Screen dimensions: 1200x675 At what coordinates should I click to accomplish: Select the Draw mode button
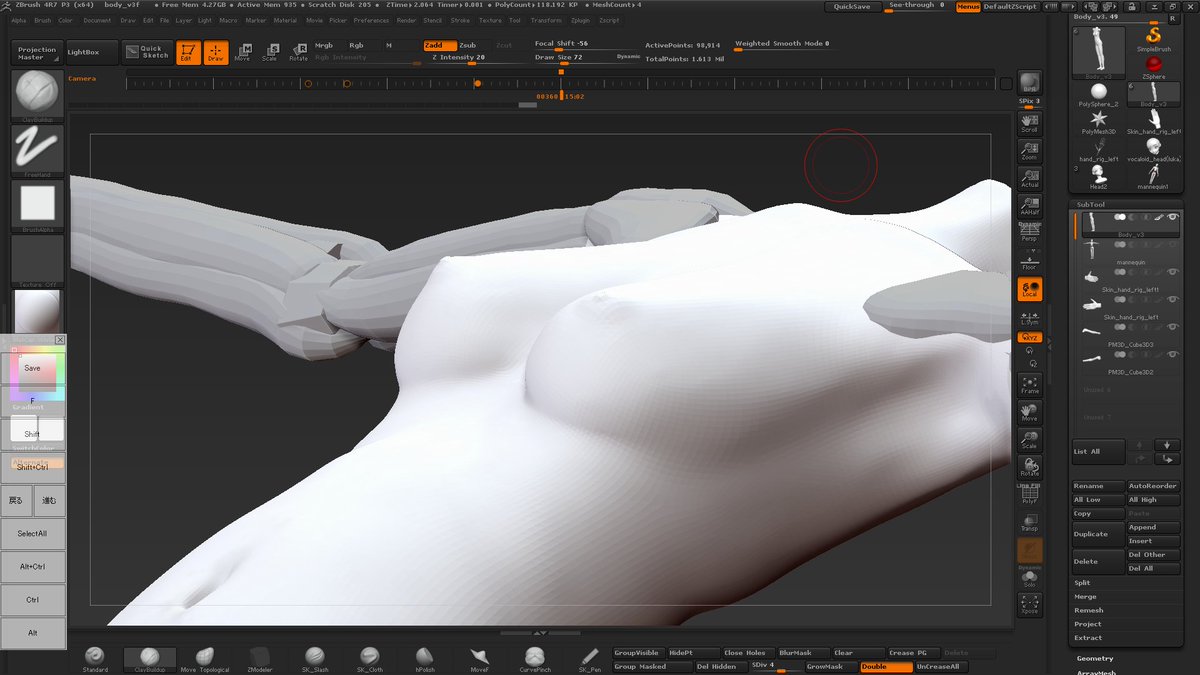(x=216, y=53)
